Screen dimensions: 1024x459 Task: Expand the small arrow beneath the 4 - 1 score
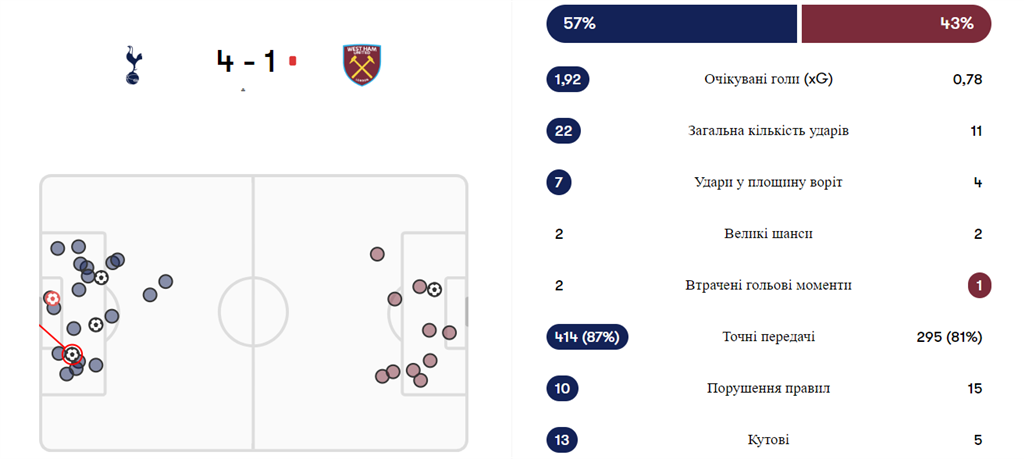click(x=243, y=90)
